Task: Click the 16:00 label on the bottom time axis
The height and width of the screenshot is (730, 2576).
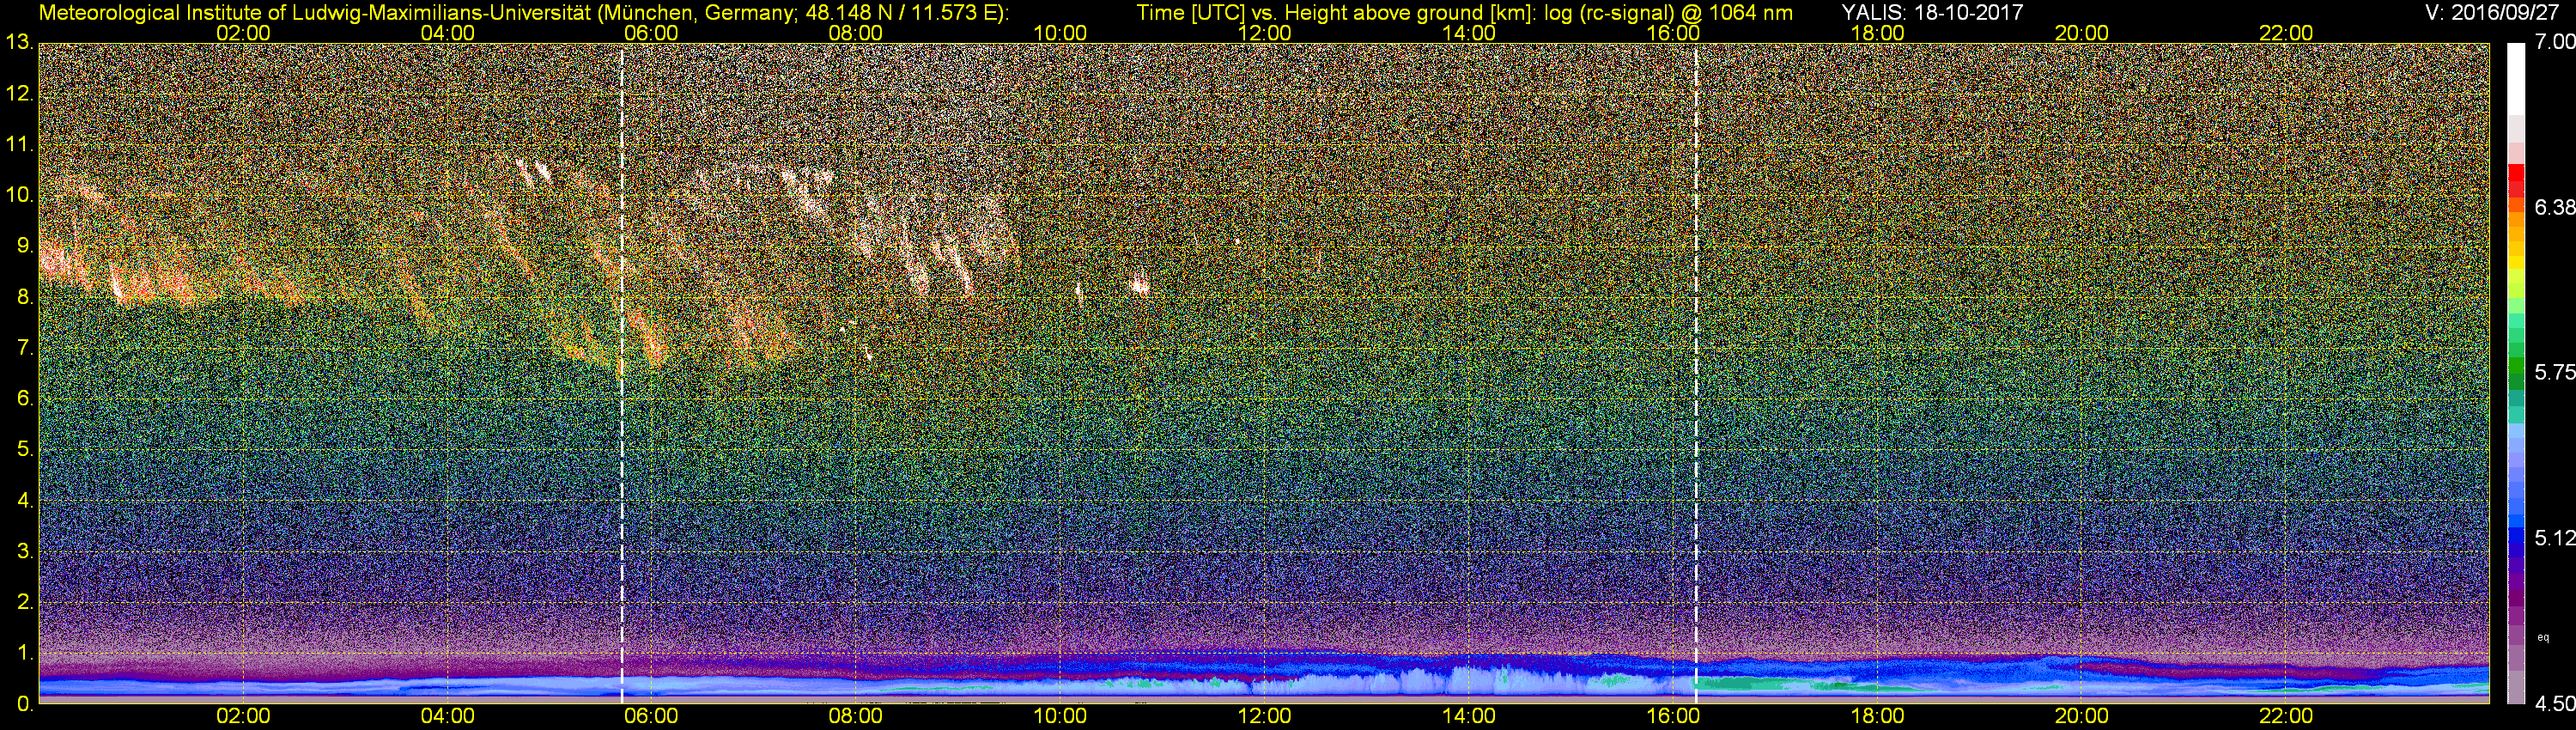Action: (x=1673, y=717)
